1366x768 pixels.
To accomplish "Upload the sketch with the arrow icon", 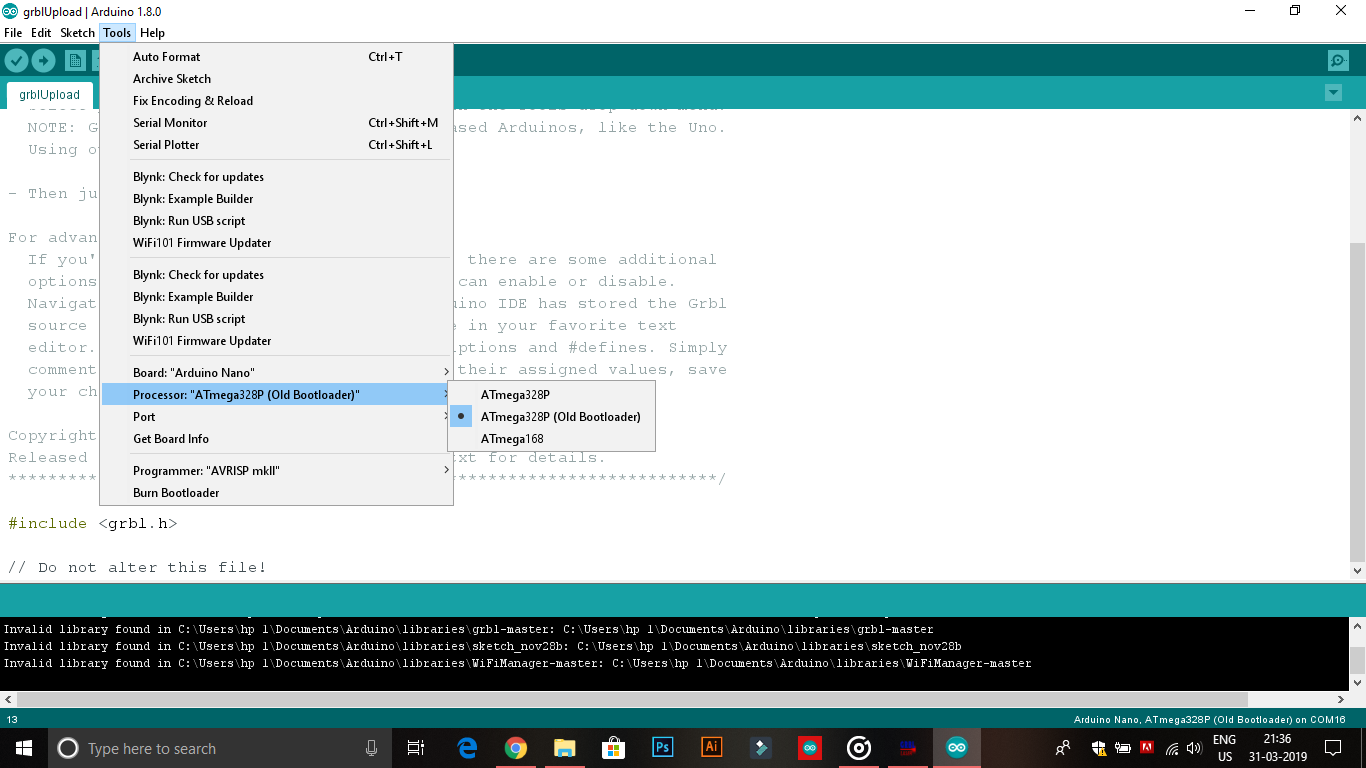I will [43, 60].
